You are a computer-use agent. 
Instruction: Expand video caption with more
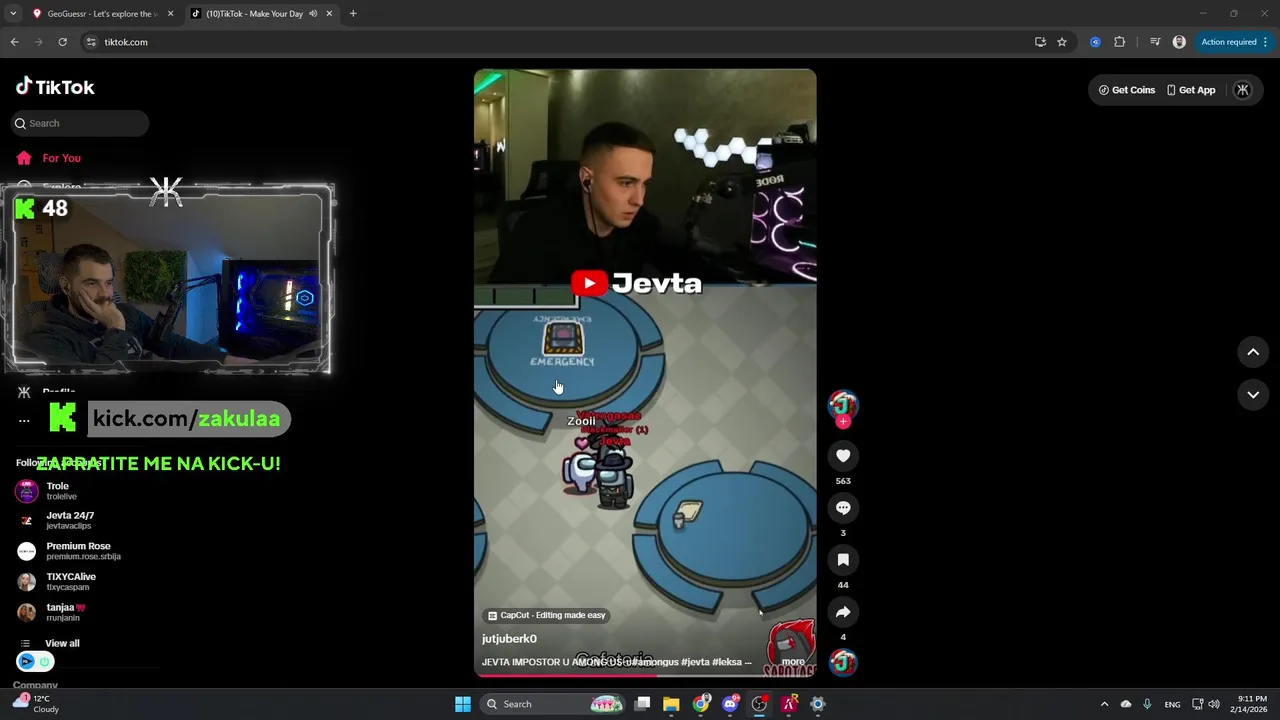(793, 662)
